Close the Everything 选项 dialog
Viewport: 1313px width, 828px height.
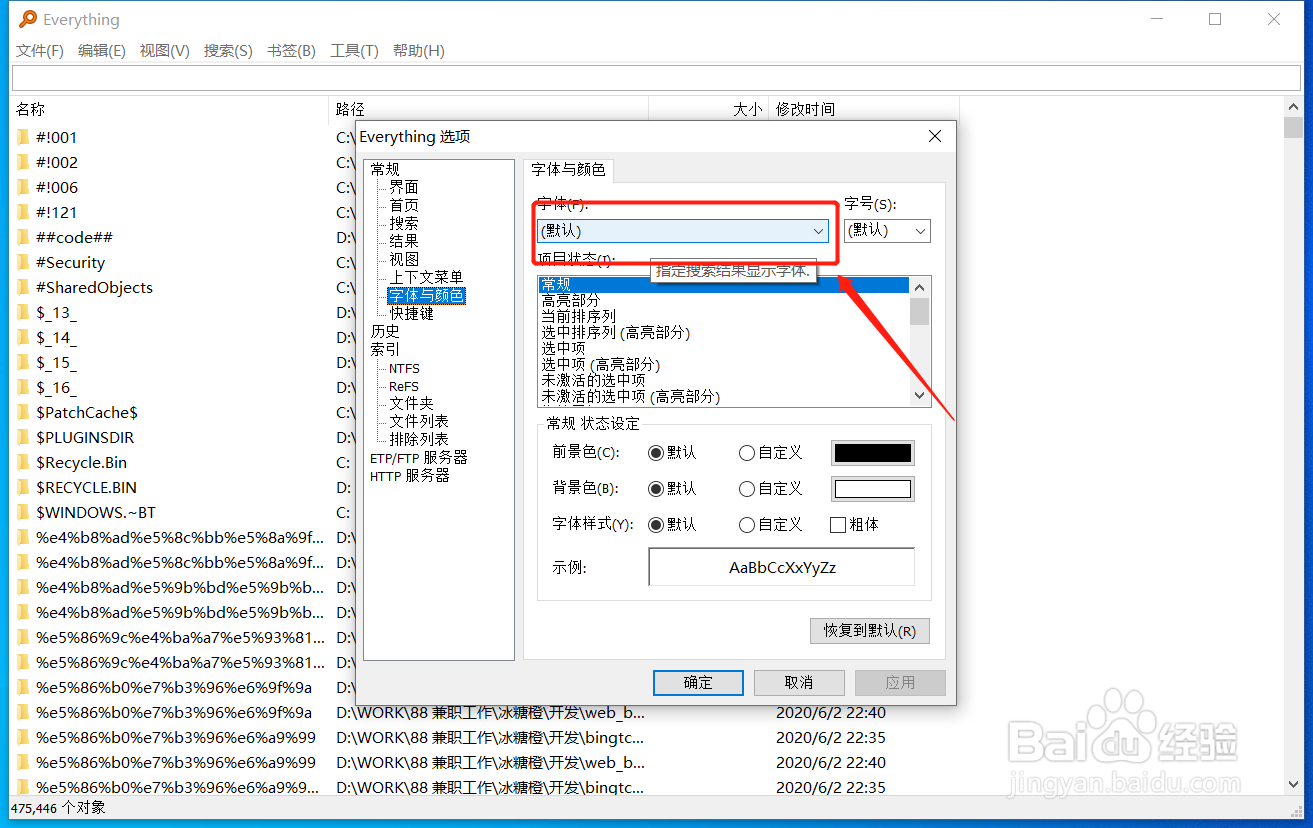click(935, 136)
